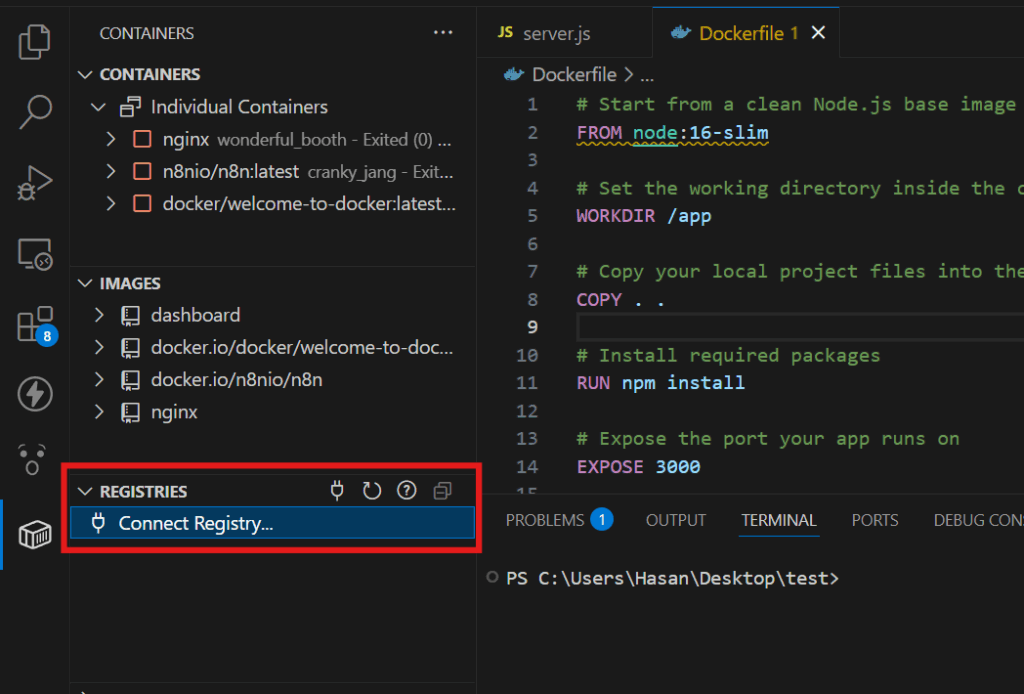
Task: Click the terminal prompt line
Action: pyautogui.click(x=672, y=578)
